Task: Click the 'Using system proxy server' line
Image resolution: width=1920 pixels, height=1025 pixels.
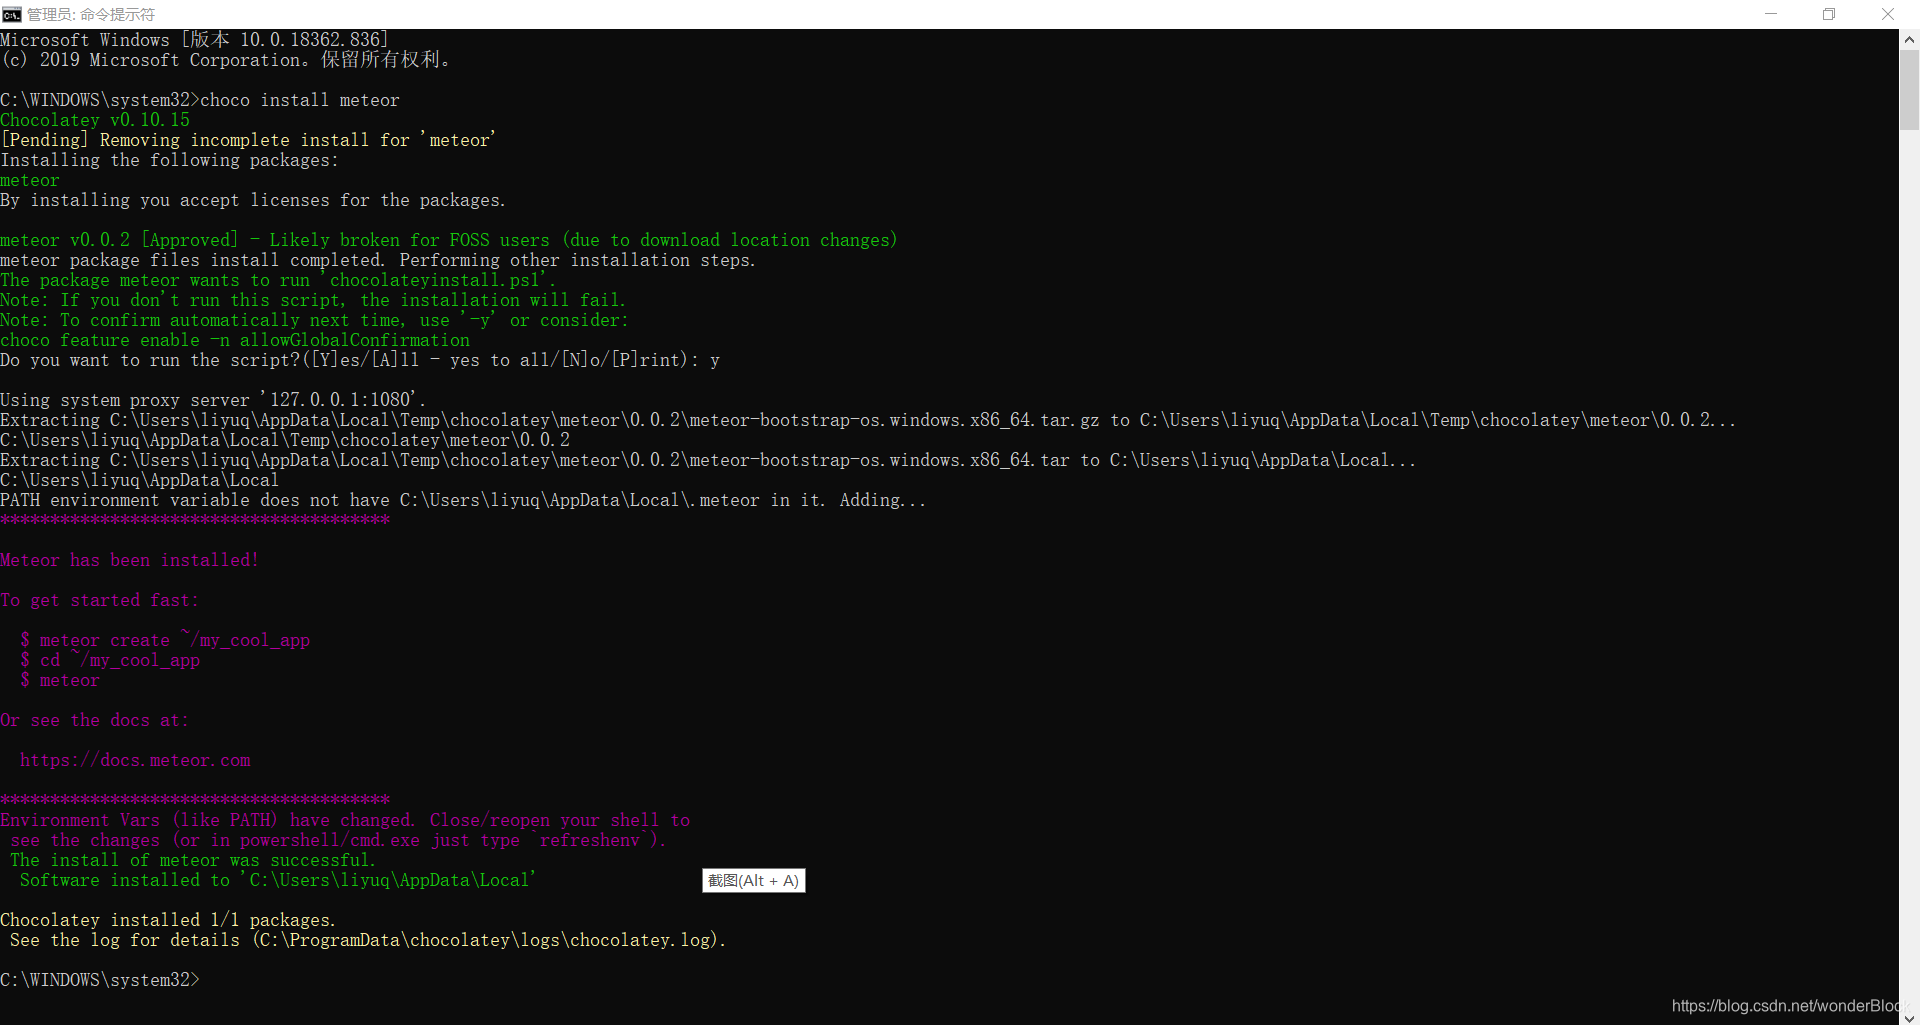Action: tap(213, 400)
